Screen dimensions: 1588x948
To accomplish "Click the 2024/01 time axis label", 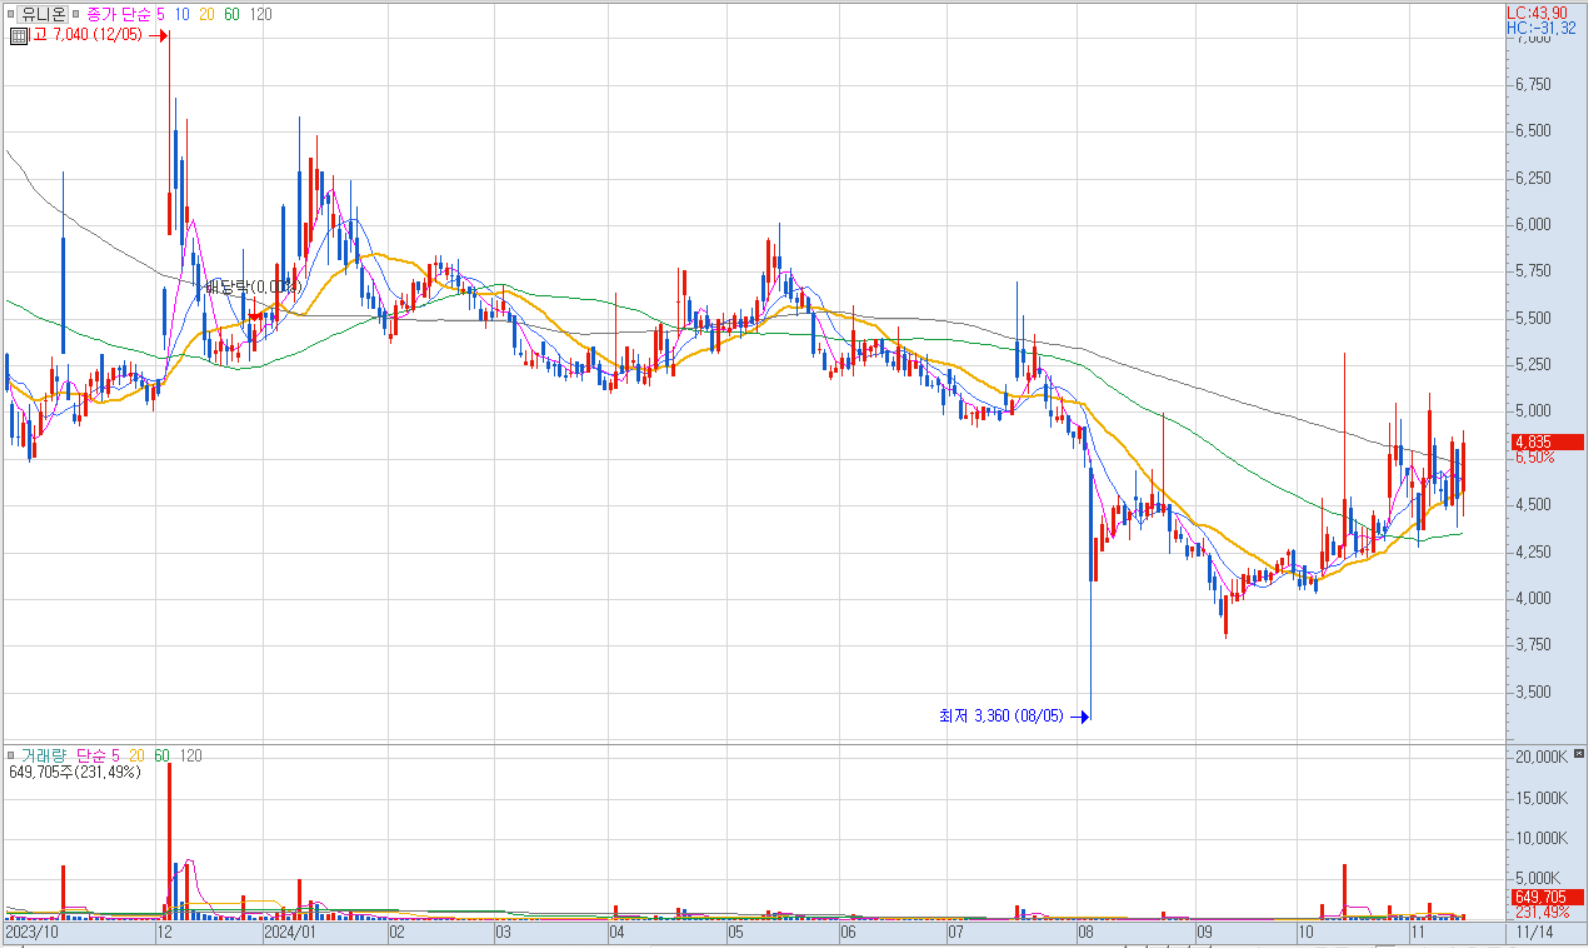I will point(290,932).
